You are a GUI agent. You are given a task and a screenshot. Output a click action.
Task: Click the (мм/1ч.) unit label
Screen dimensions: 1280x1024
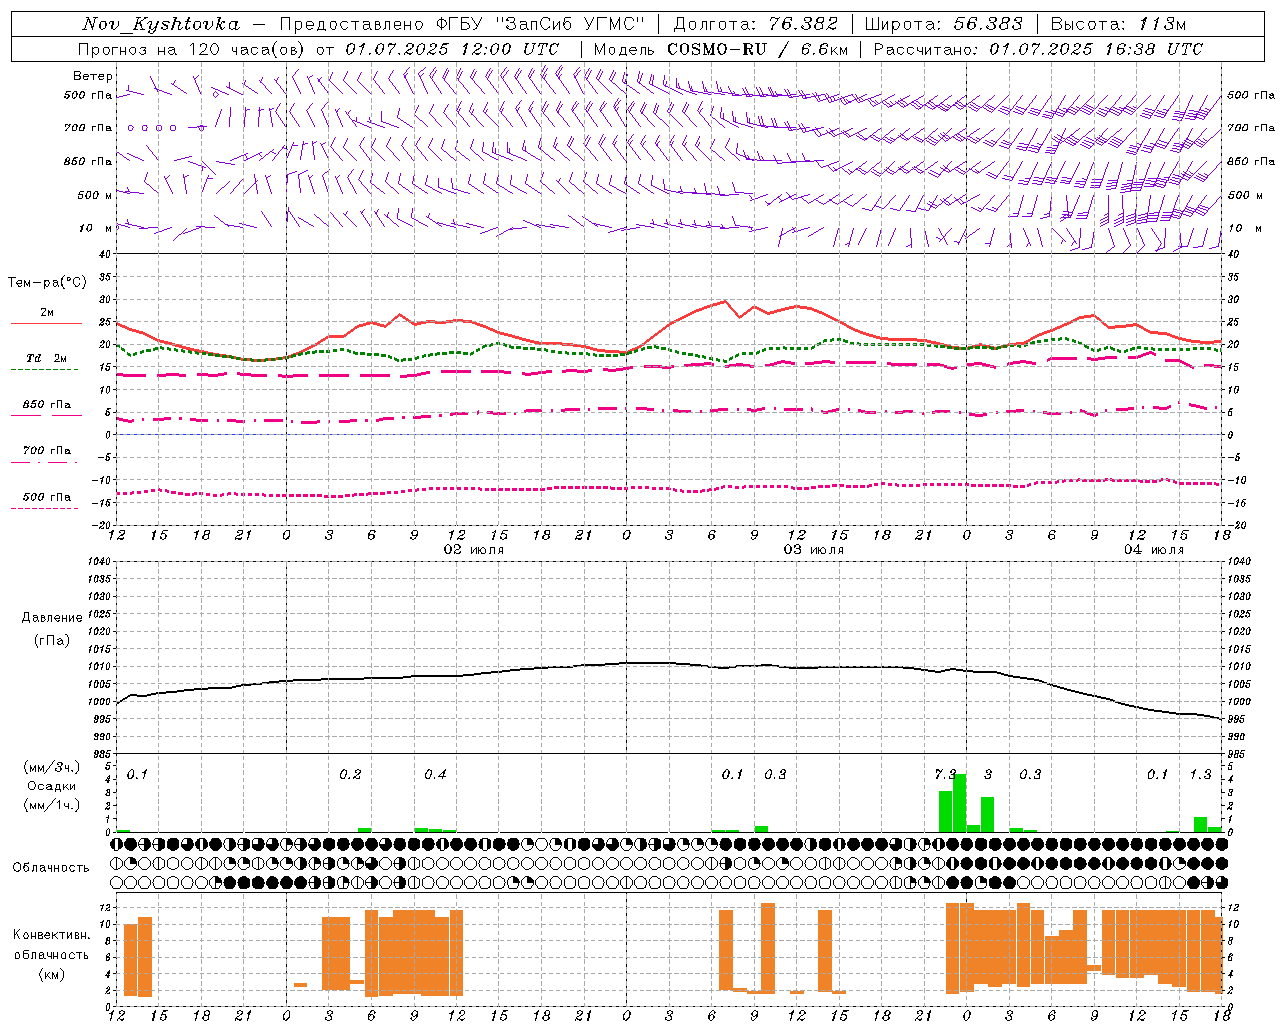tap(51, 805)
